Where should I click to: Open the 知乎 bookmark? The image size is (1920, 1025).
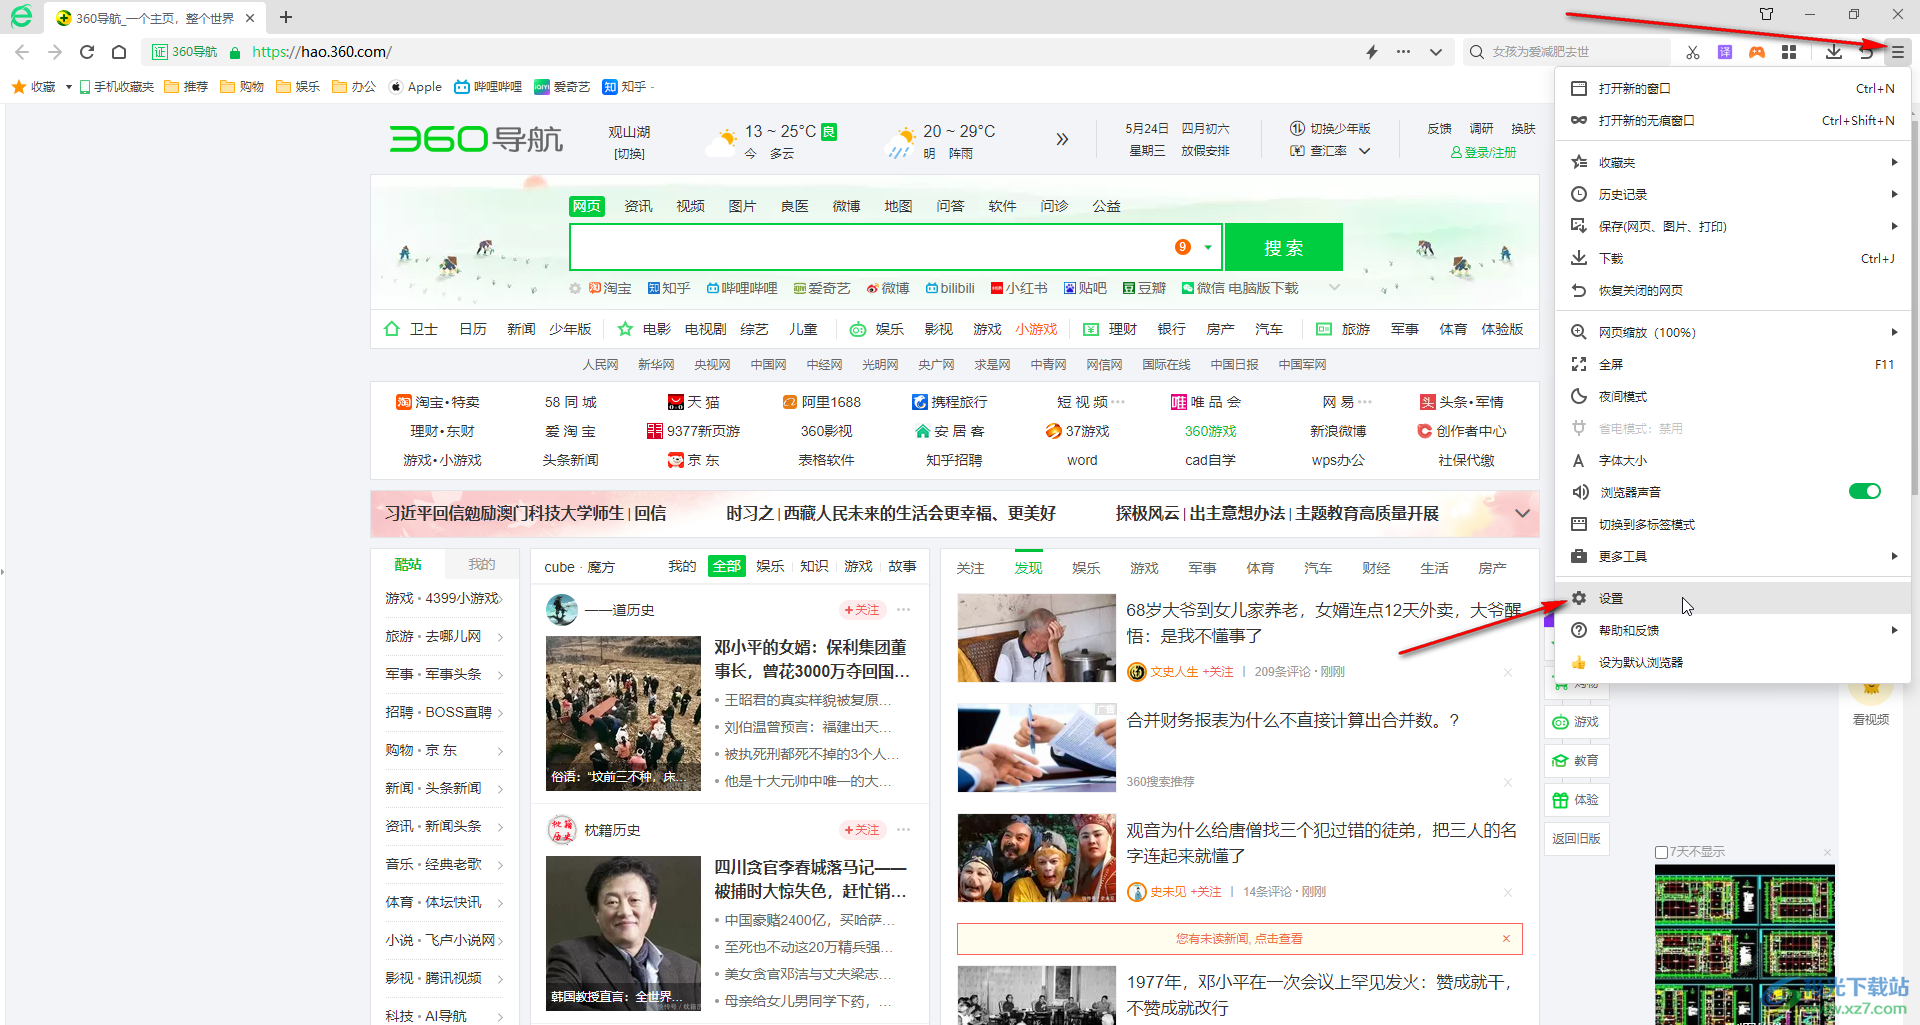point(625,87)
